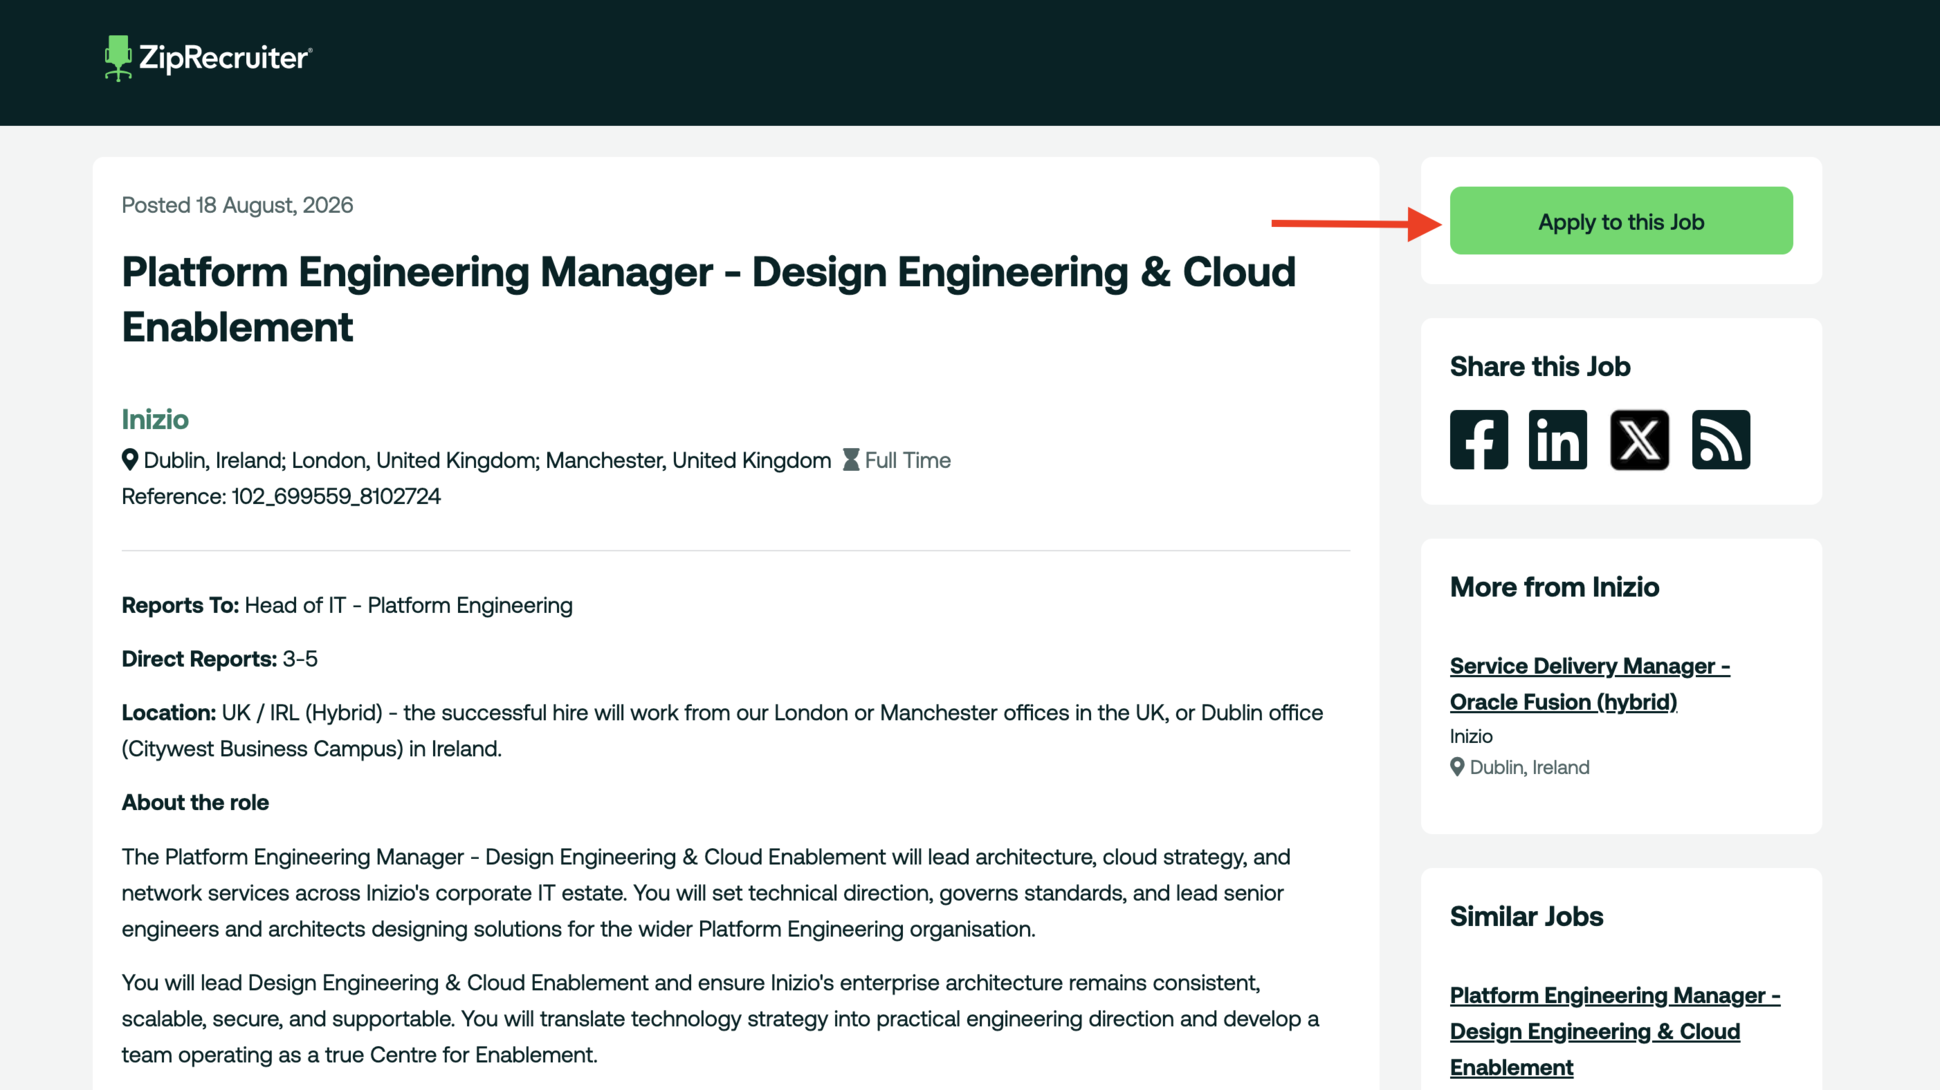Click the Apply to this Job button
The height and width of the screenshot is (1090, 1940).
click(1621, 221)
